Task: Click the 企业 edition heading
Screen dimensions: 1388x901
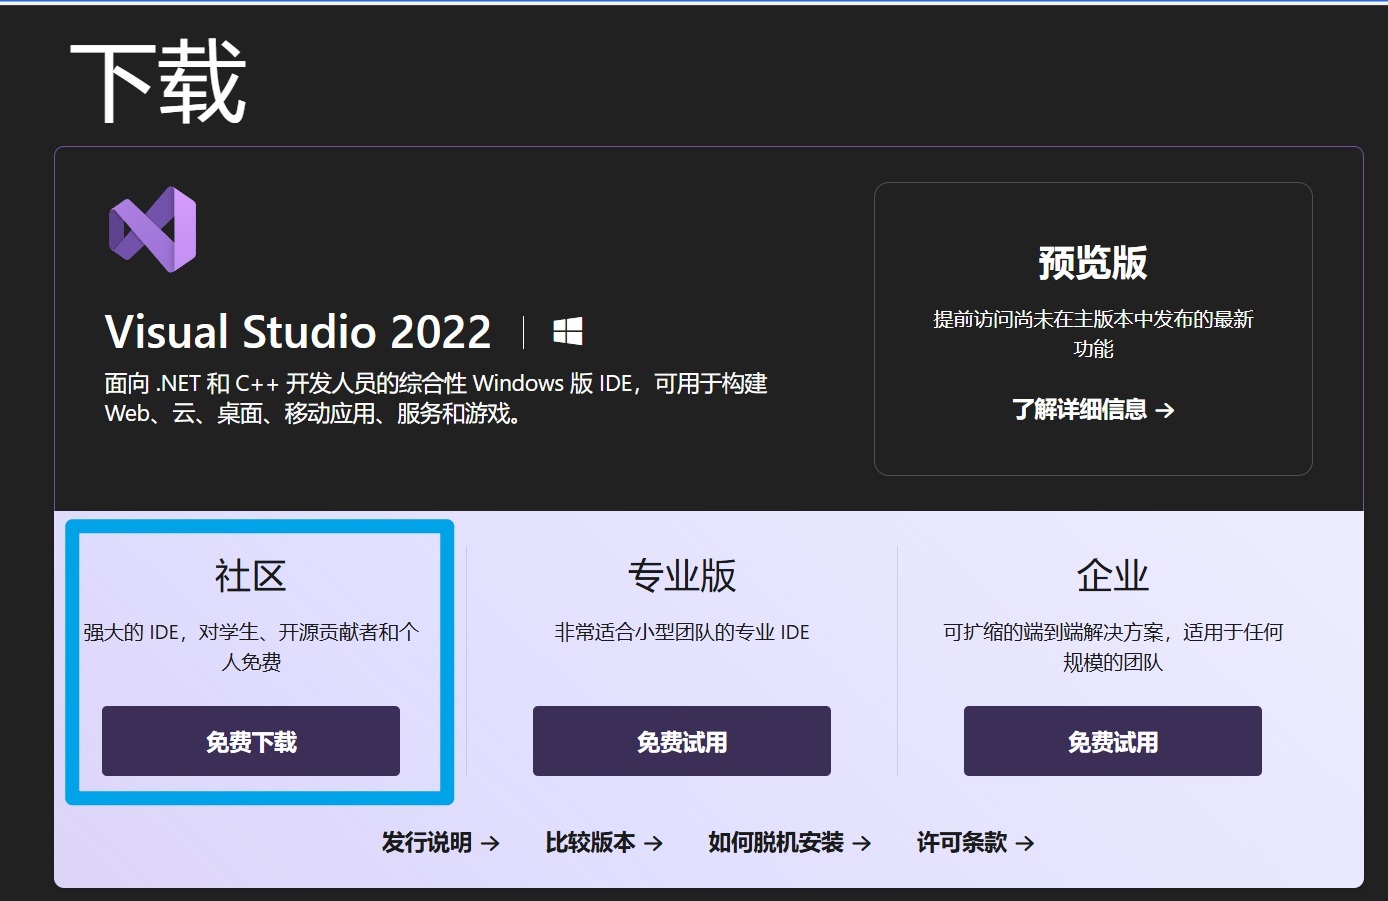Action: tap(1113, 576)
